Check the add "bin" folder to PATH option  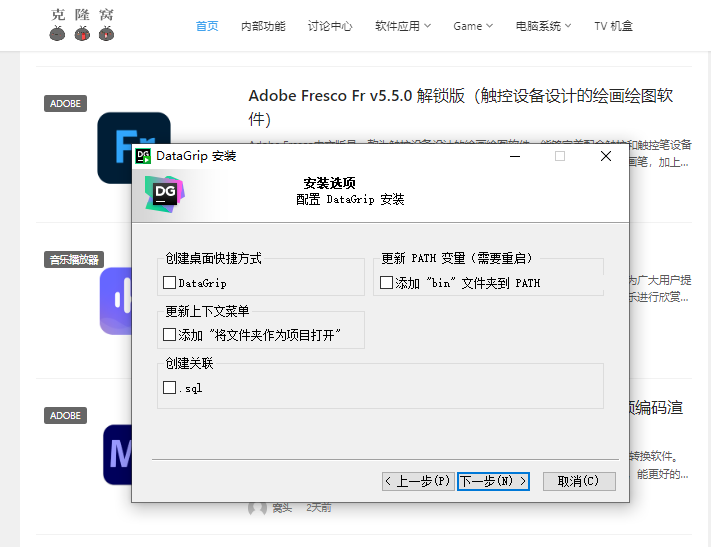(x=386, y=283)
